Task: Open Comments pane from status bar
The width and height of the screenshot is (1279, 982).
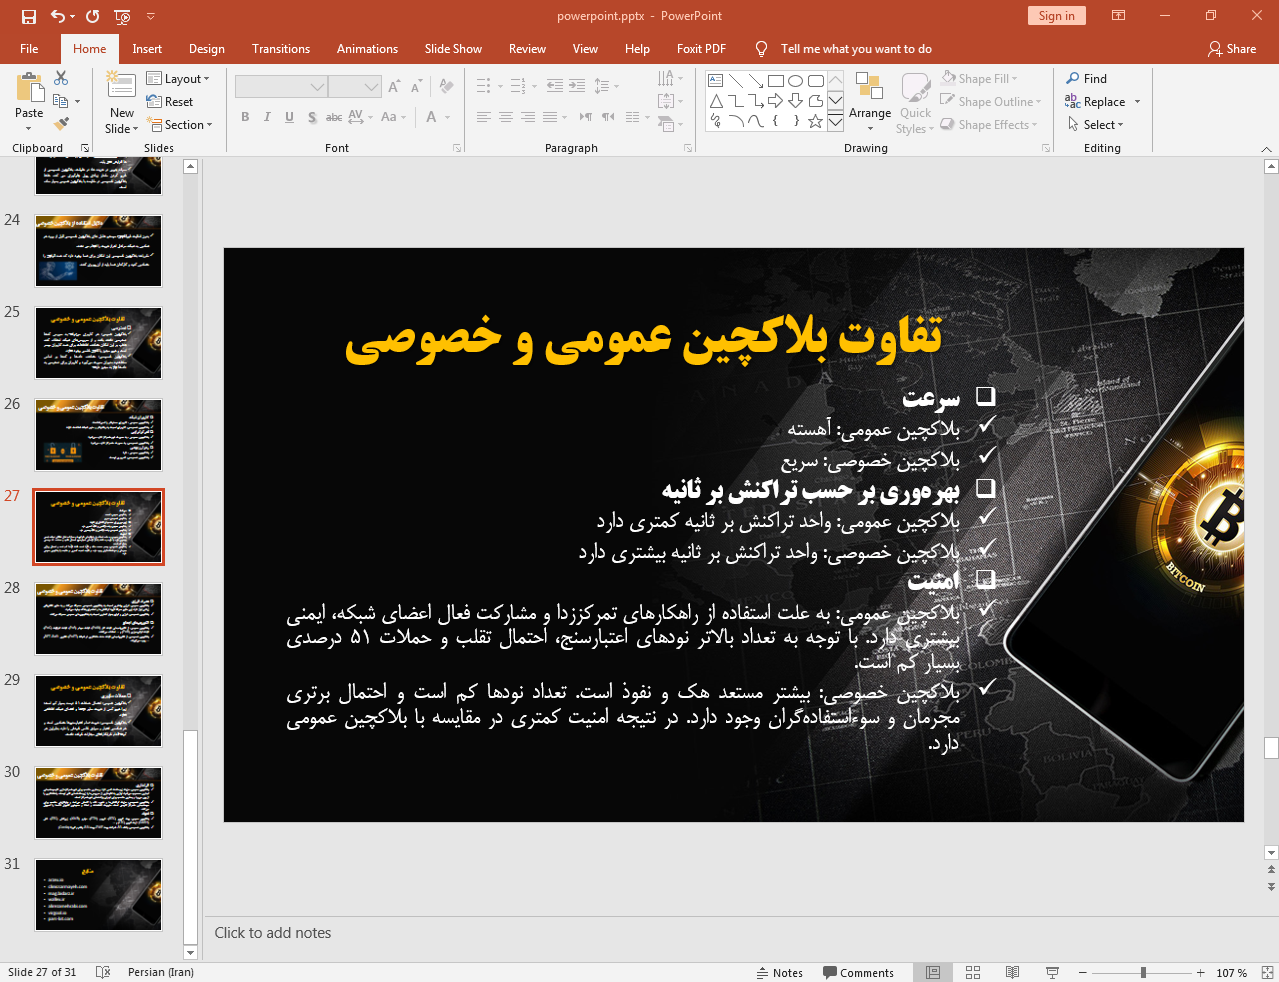Action: click(859, 973)
